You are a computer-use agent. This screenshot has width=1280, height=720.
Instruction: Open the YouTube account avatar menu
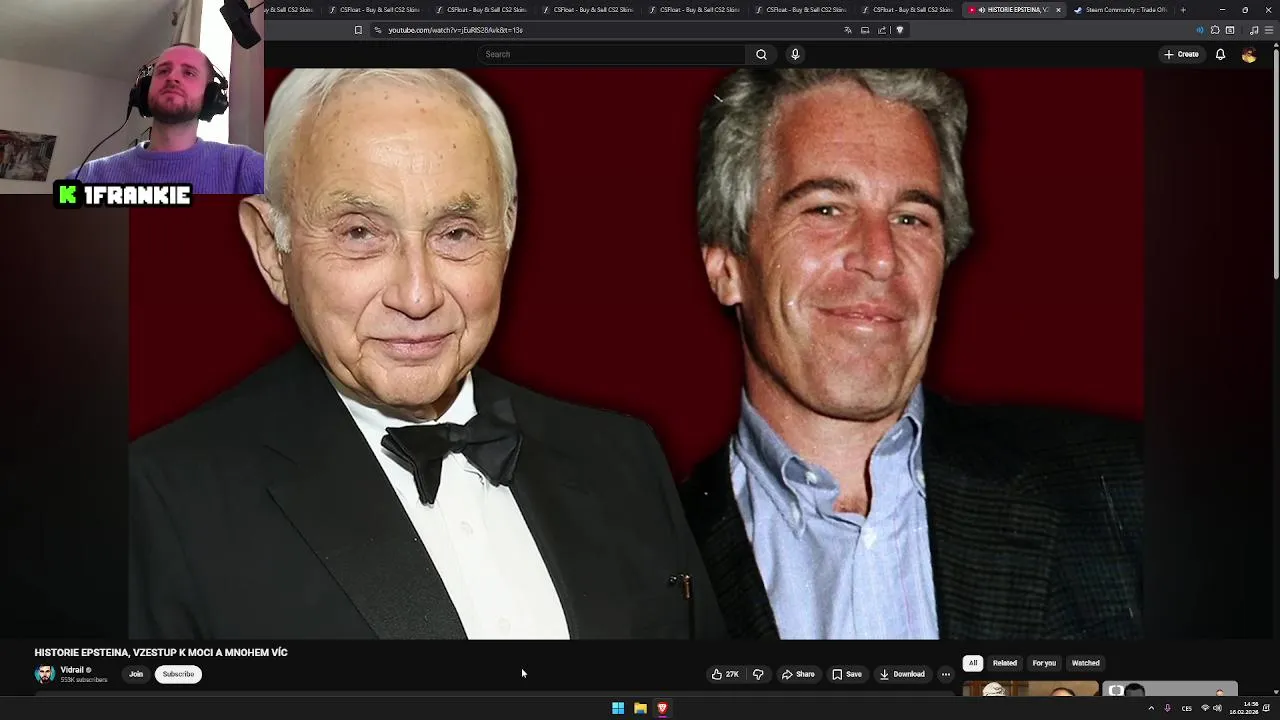(1249, 55)
